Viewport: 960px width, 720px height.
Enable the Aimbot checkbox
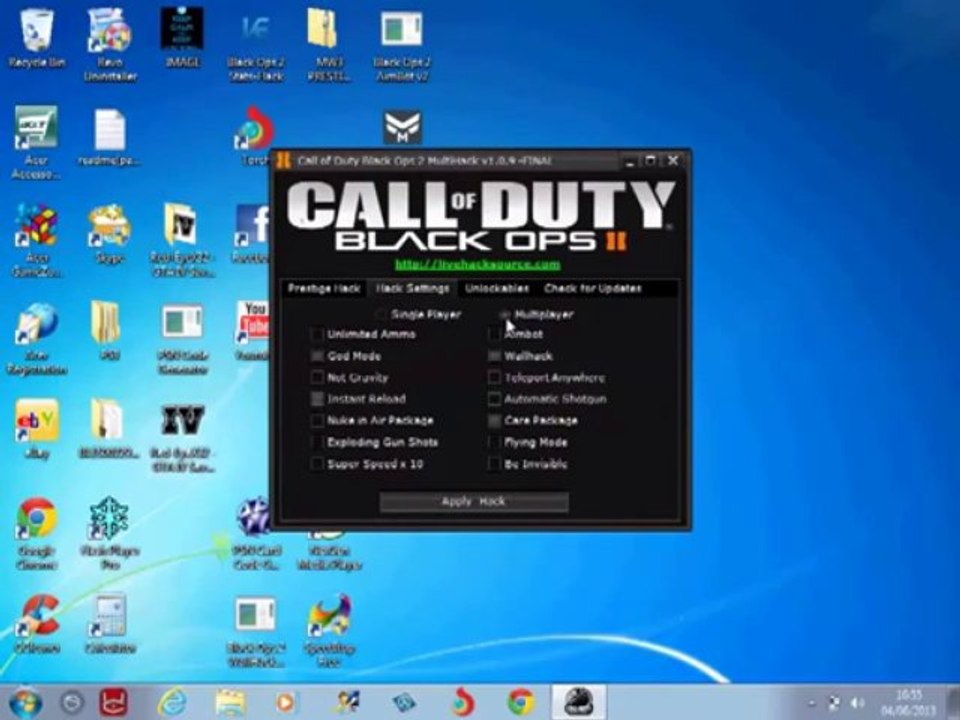click(x=494, y=334)
